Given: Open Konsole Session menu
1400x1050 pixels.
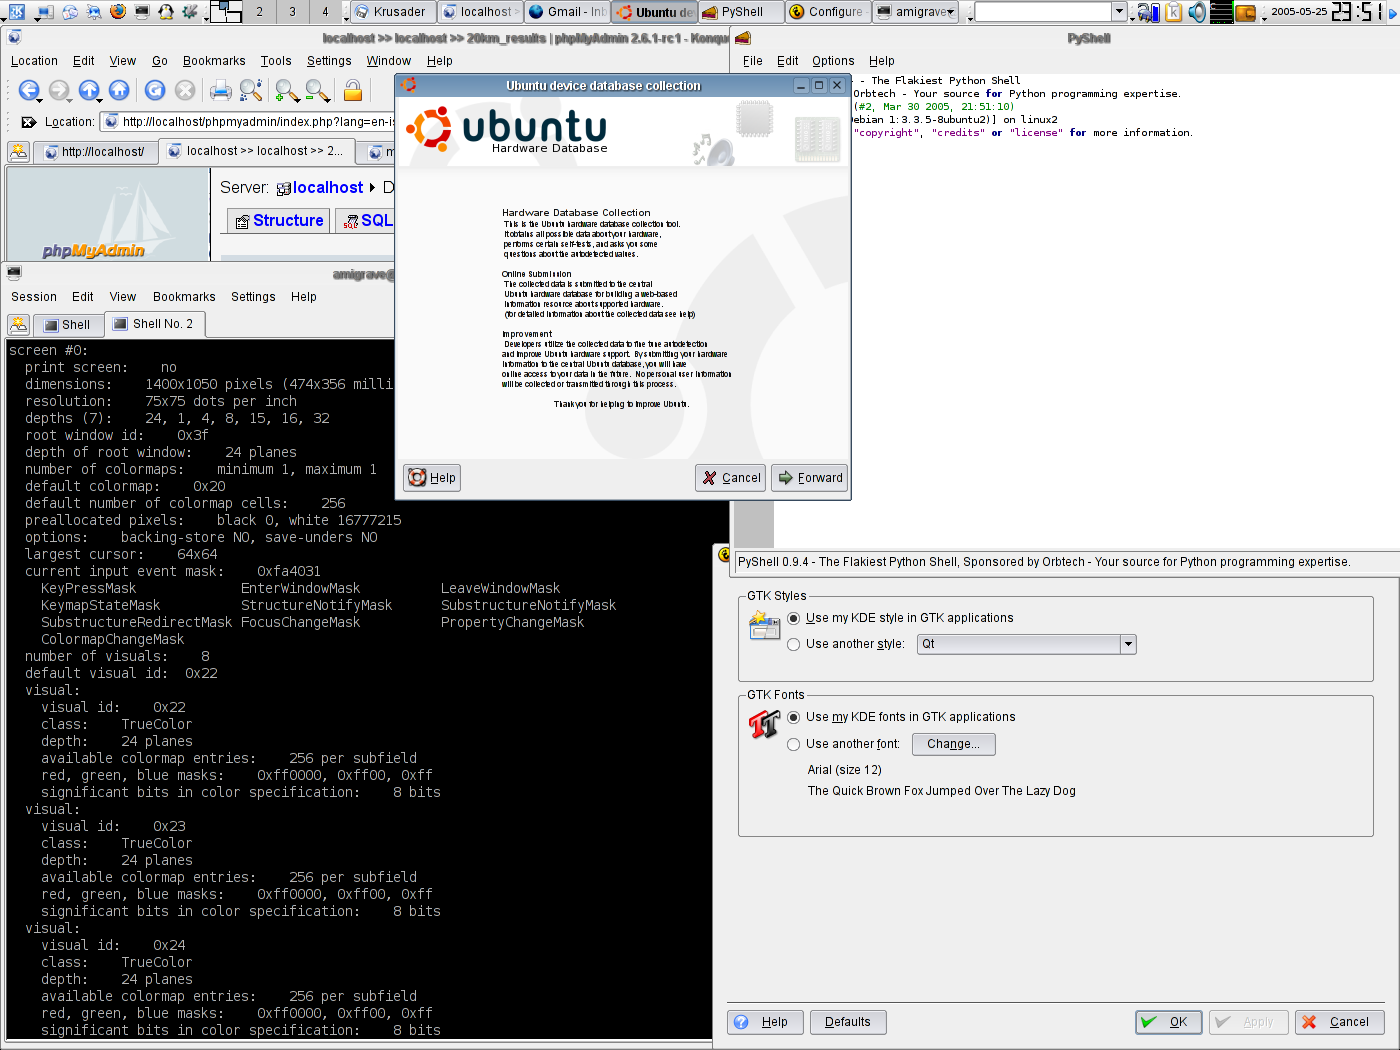Looking at the screenshot, I should [34, 297].
